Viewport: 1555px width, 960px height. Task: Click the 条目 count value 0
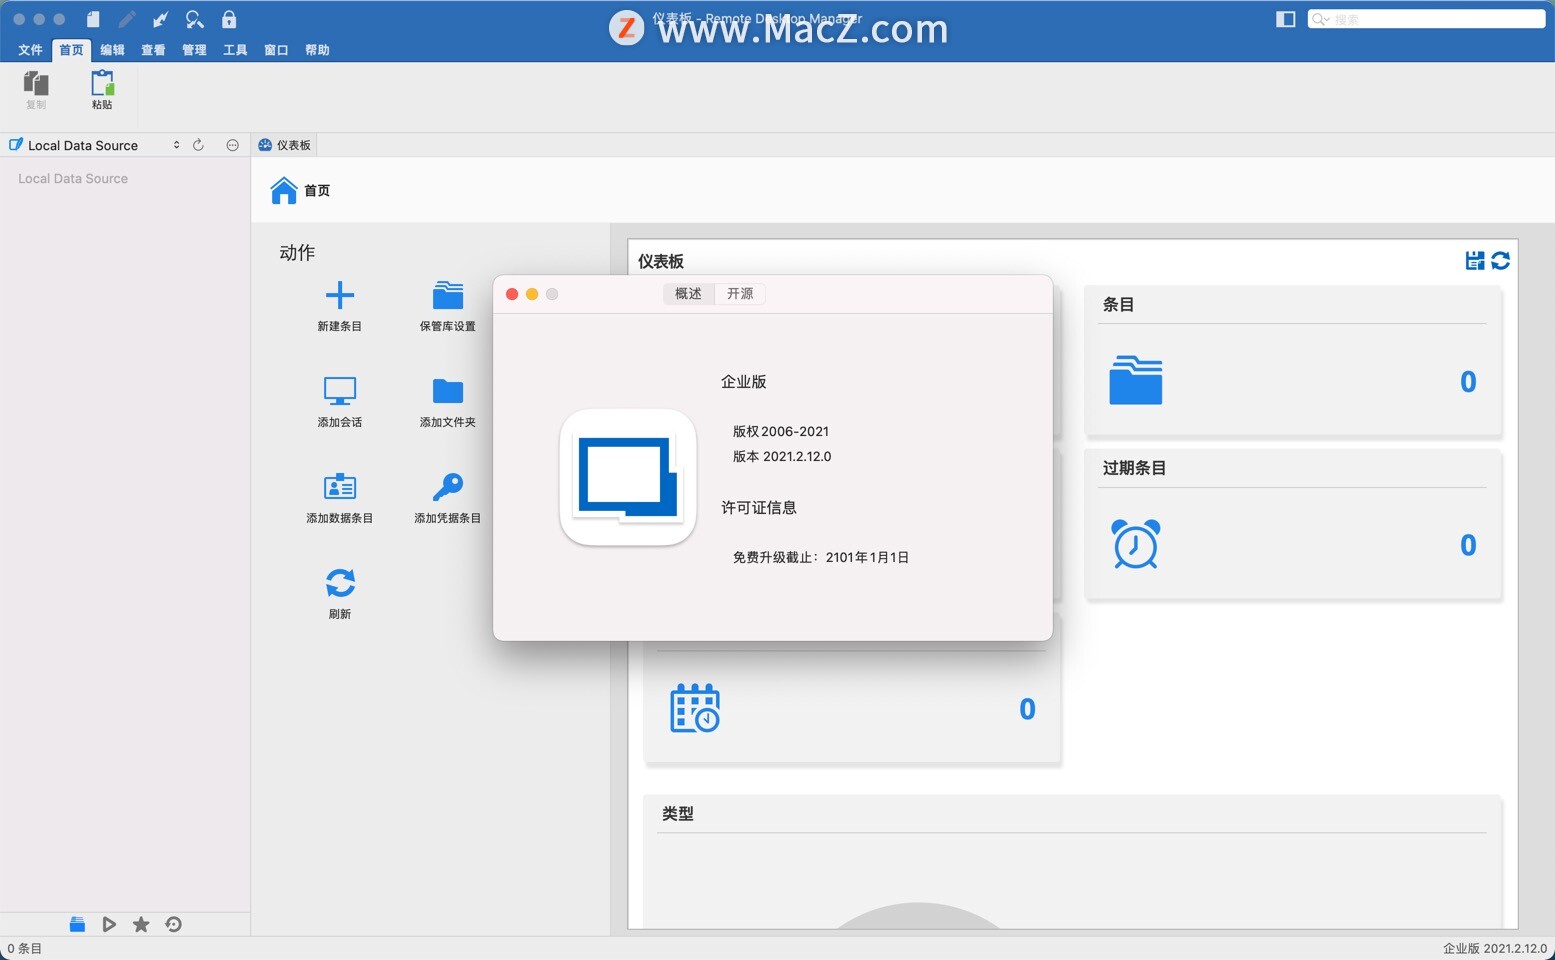coord(1468,382)
